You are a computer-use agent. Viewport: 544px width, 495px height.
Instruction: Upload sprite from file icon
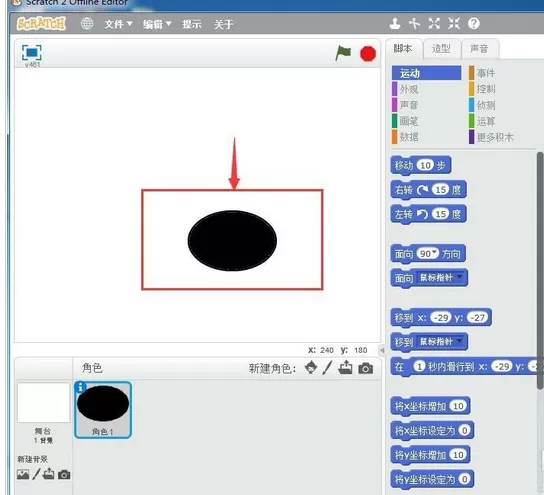click(345, 367)
